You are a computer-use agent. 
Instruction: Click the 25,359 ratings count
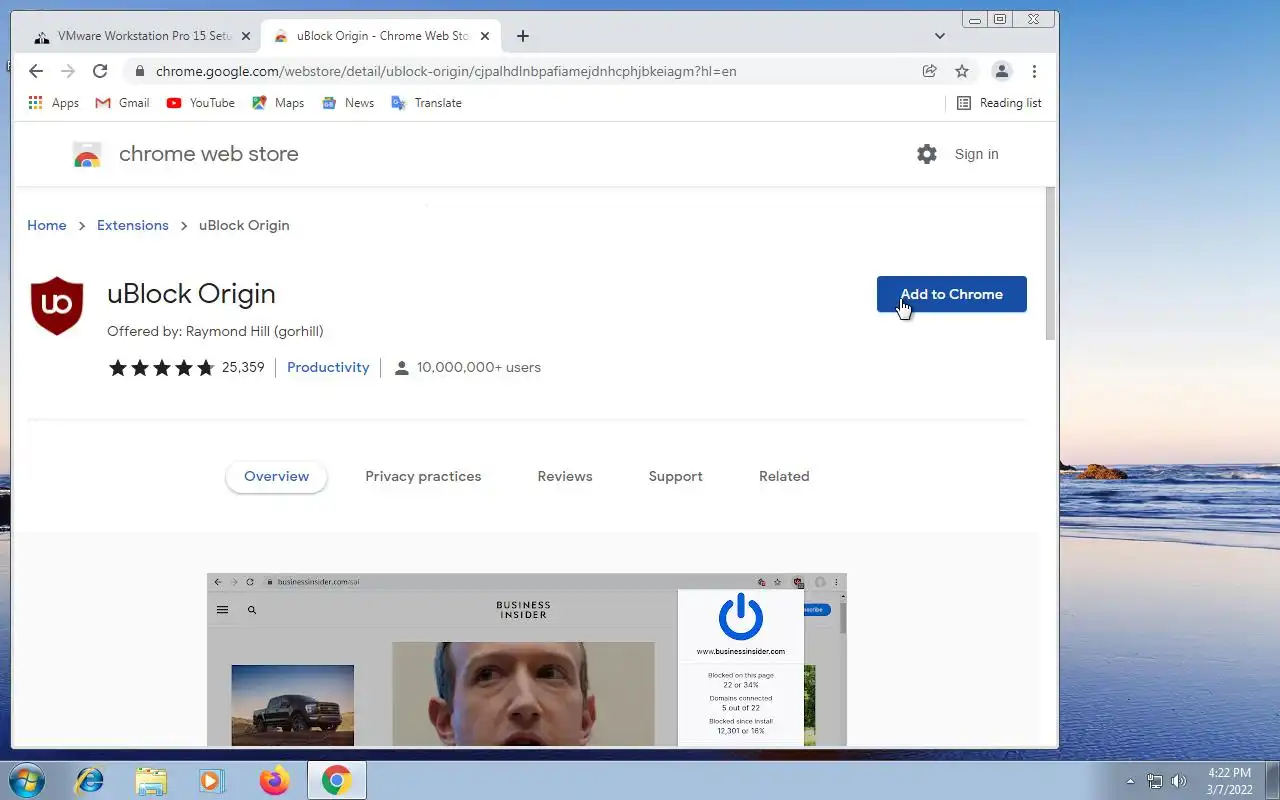243,368
